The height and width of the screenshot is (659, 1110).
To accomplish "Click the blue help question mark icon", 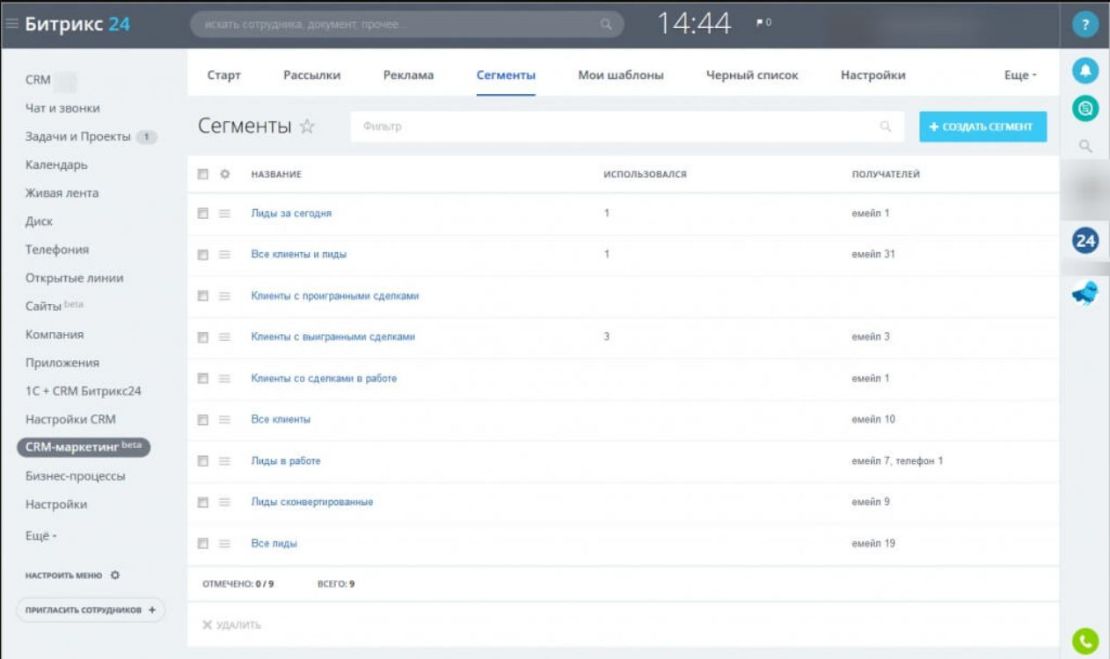I will pyautogui.click(x=1084, y=26).
